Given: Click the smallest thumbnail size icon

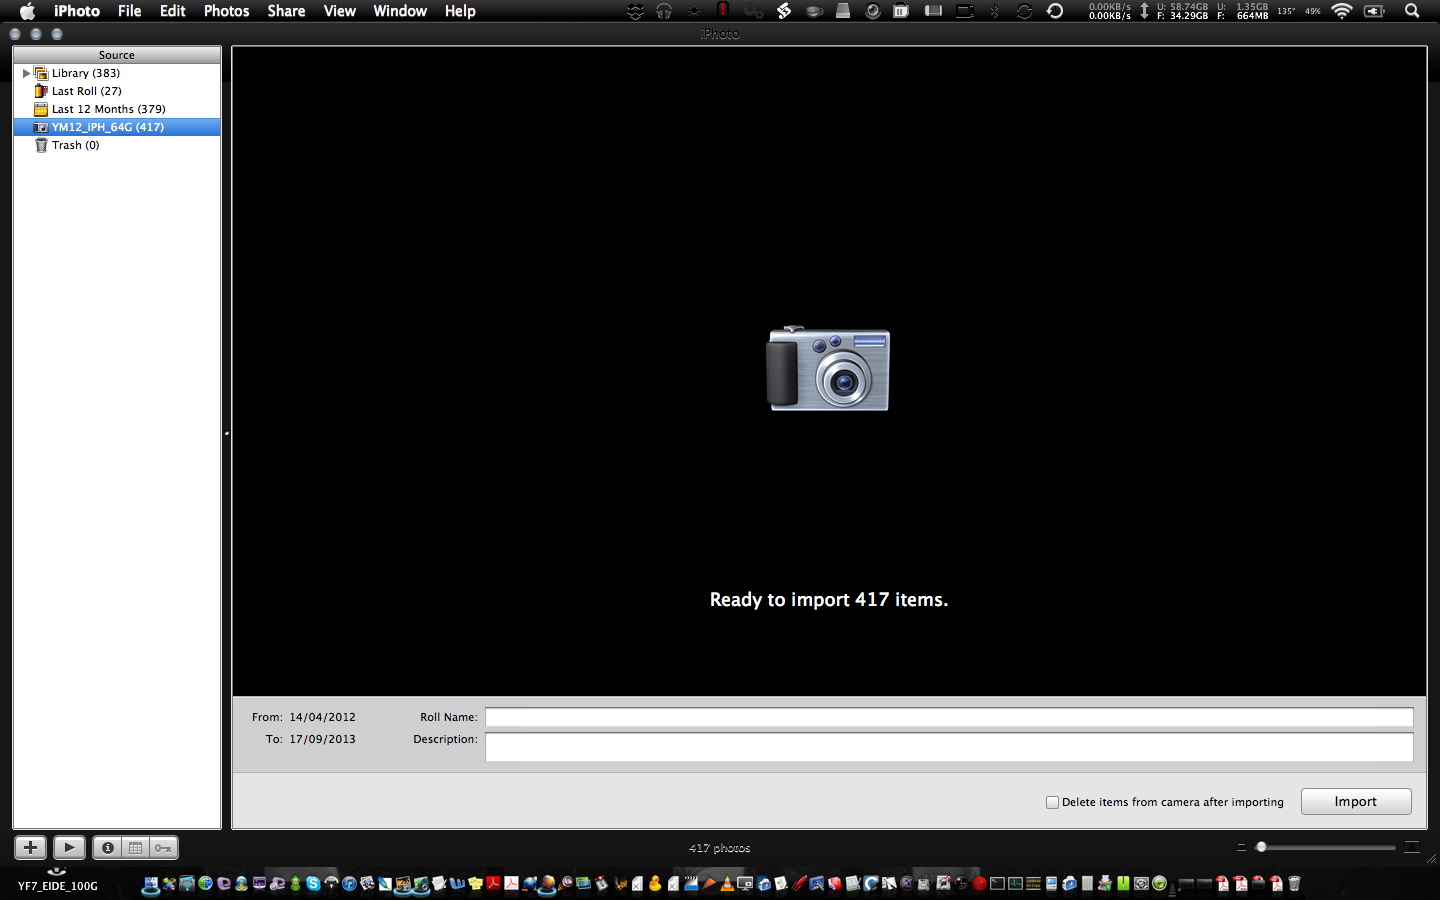Looking at the screenshot, I should 1241,847.
